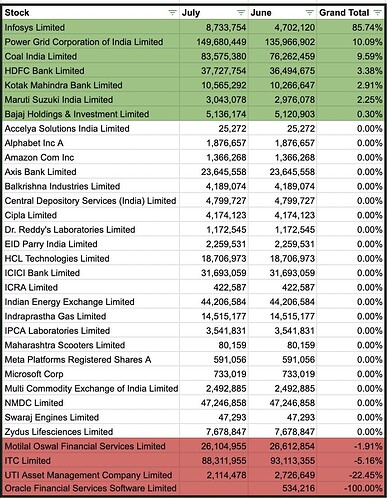This screenshot has height=499, width=388.
Task: Click UTI Asset Management's -22.45% cell
Action: point(350,475)
